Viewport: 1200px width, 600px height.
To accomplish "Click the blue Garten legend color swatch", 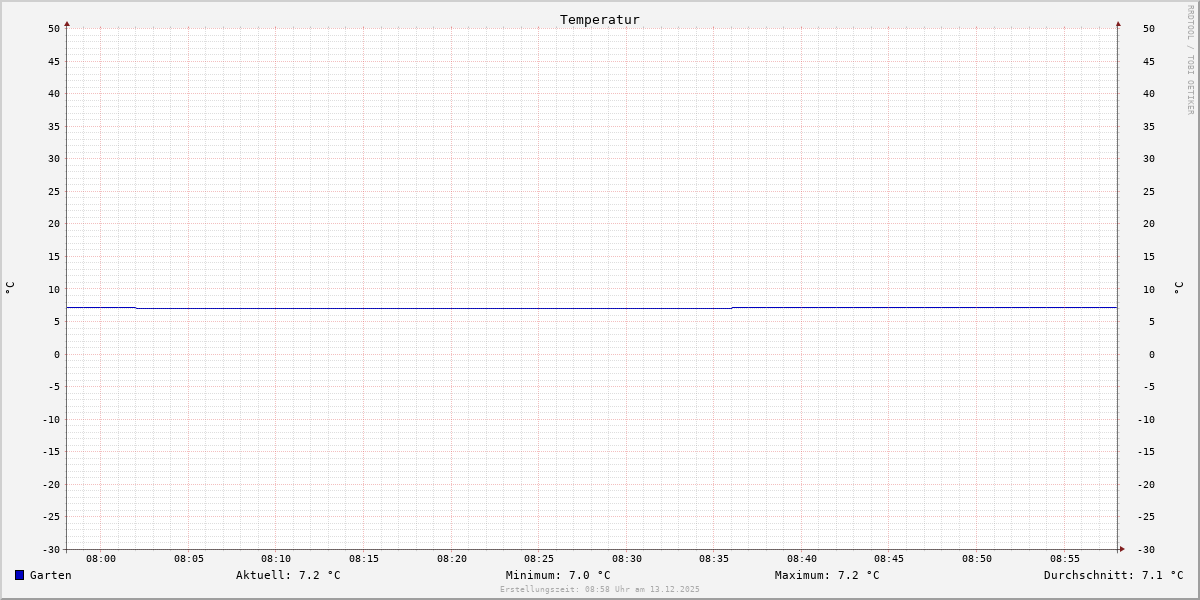I will (x=19, y=575).
